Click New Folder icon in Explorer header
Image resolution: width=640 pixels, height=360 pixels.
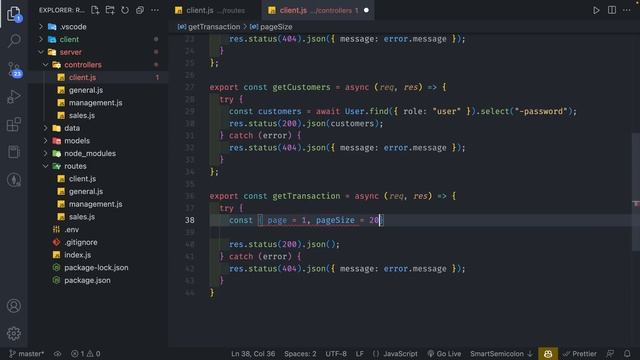(x=110, y=10)
